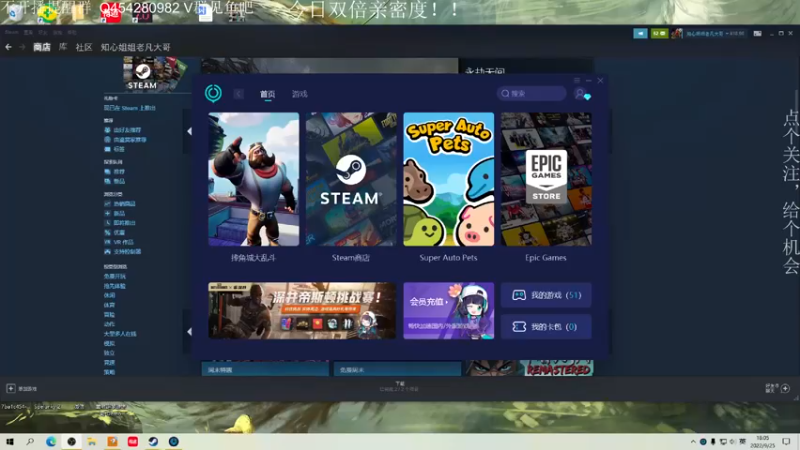This screenshot has width=800, height=450.
Task: Open VR 作品 sidebar link
Action: click(x=123, y=242)
